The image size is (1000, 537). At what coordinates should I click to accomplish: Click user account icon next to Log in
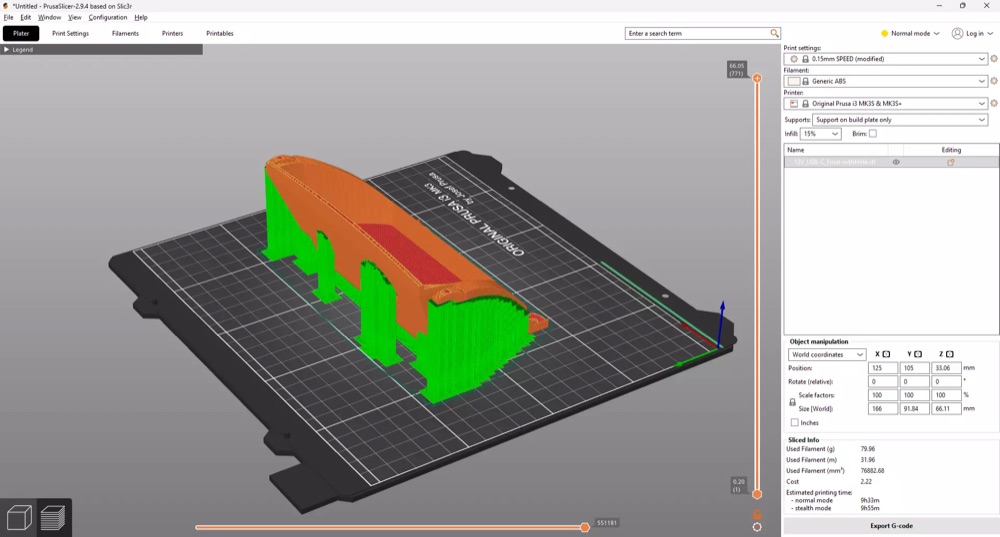[x=957, y=33]
